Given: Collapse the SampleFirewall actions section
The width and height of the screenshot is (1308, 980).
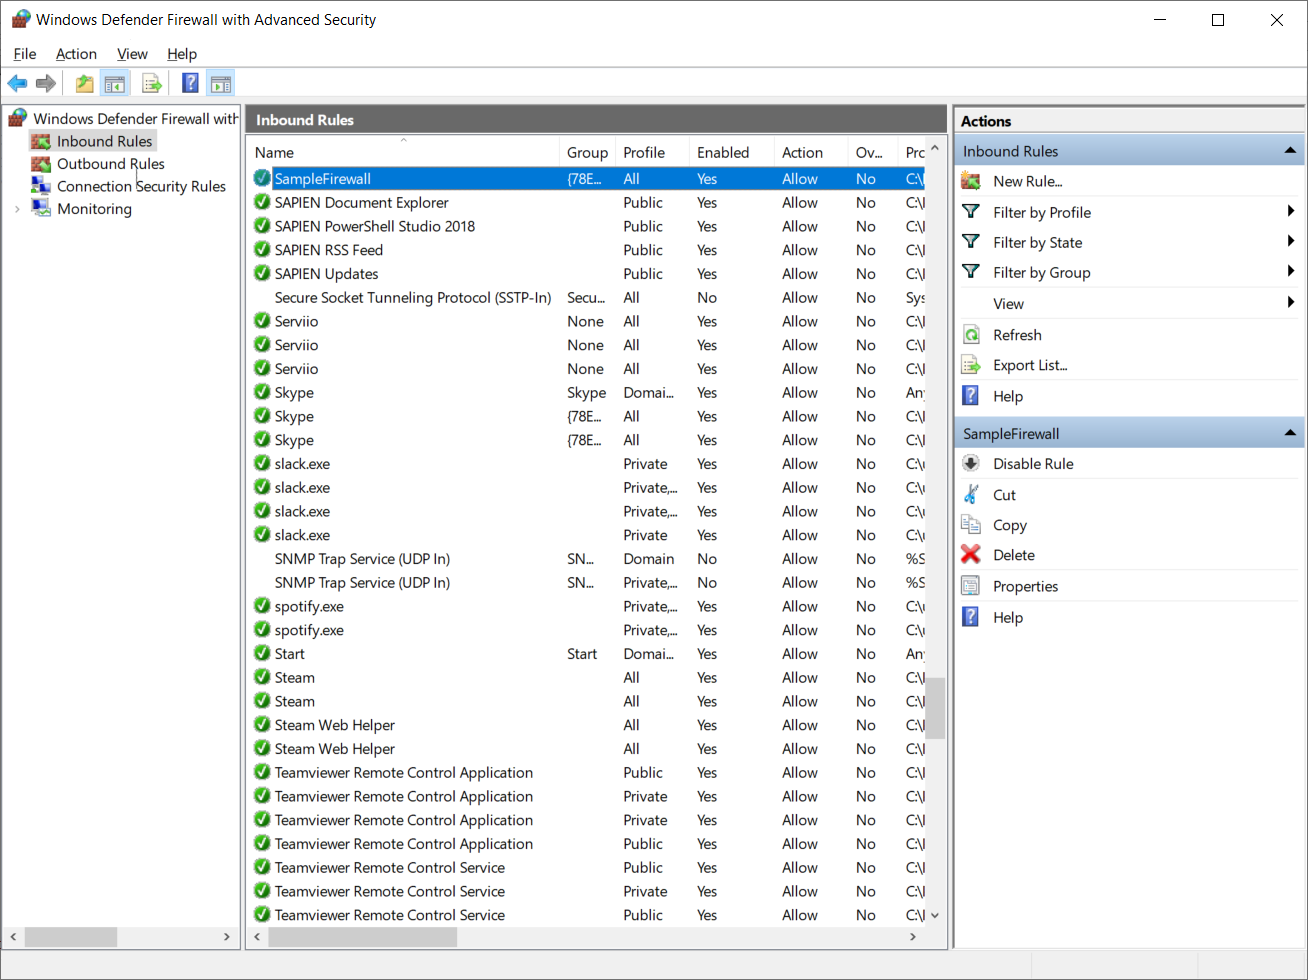Looking at the screenshot, I should point(1290,433).
